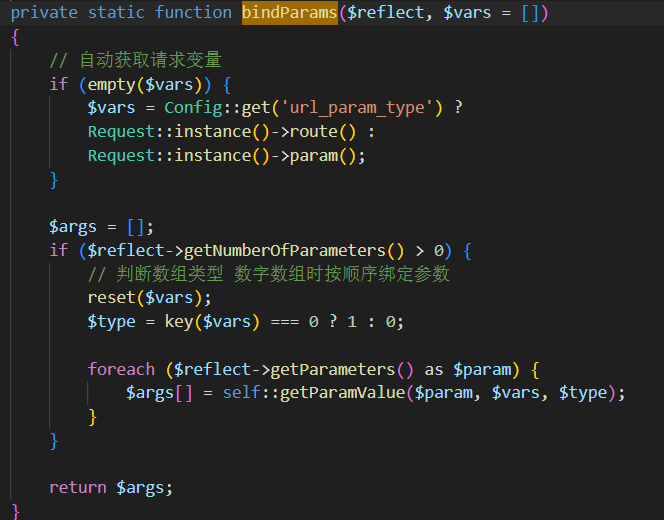Click the 'function' keyword
The image size is (664, 520).
(x=194, y=13)
